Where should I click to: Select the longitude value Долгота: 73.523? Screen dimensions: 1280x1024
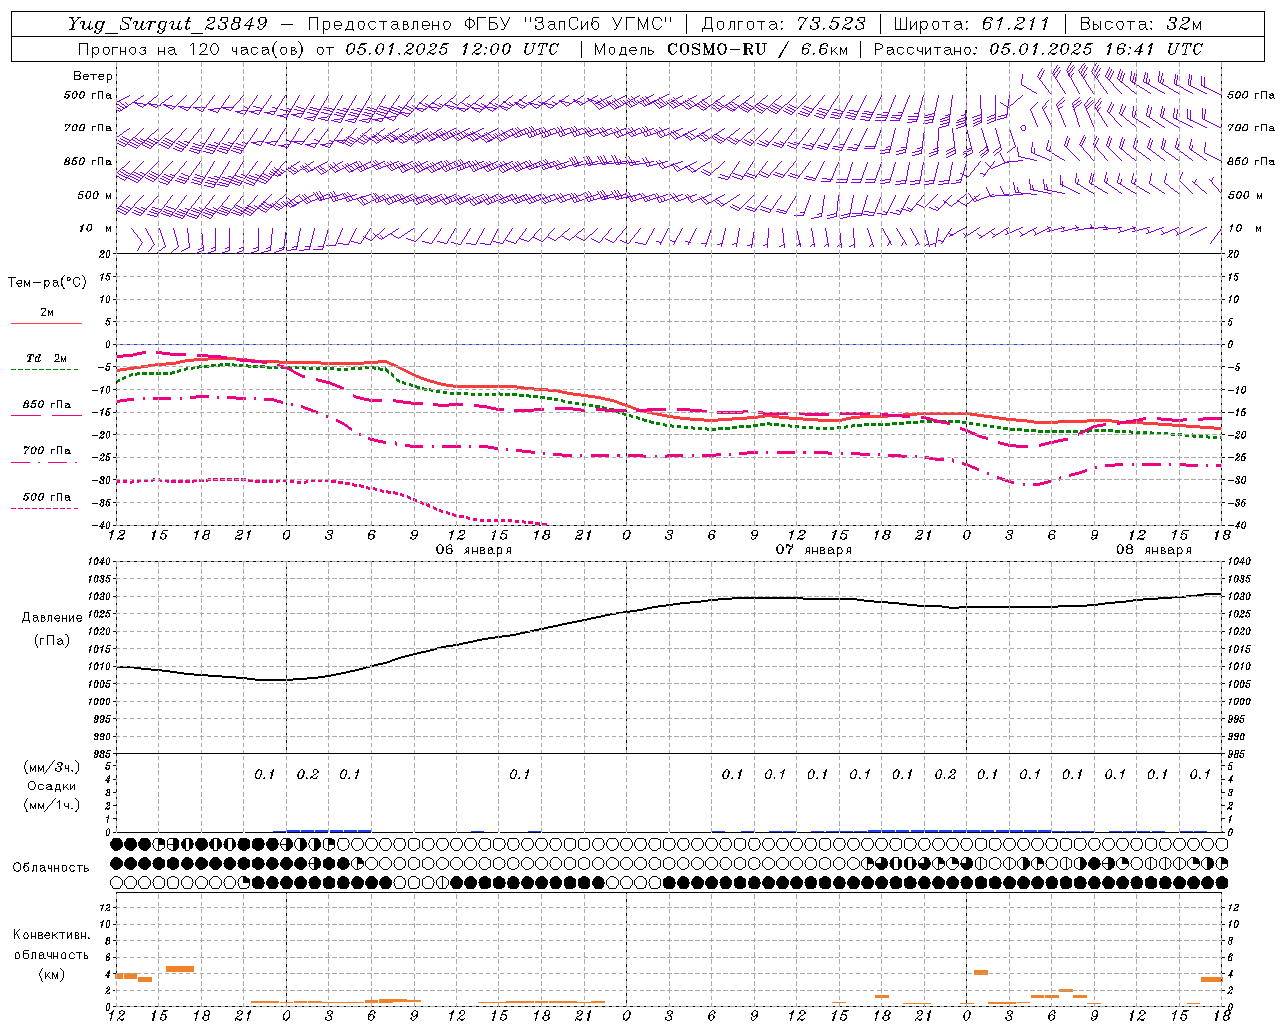point(784,24)
